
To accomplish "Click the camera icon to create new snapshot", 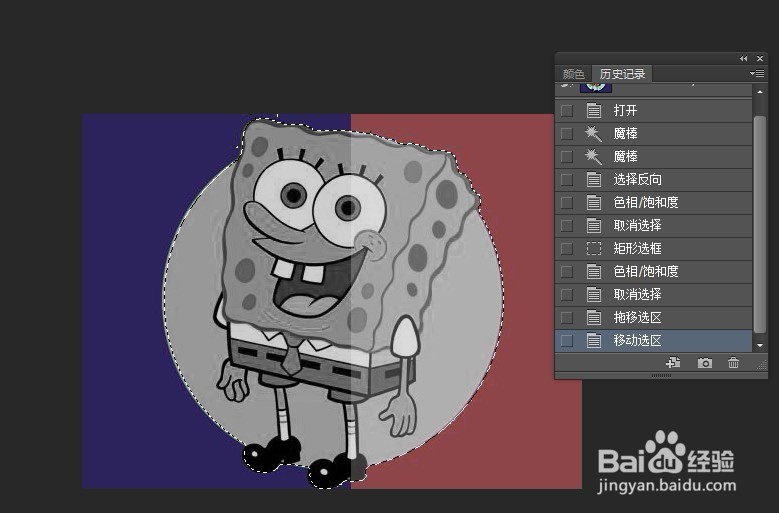I will pos(704,363).
